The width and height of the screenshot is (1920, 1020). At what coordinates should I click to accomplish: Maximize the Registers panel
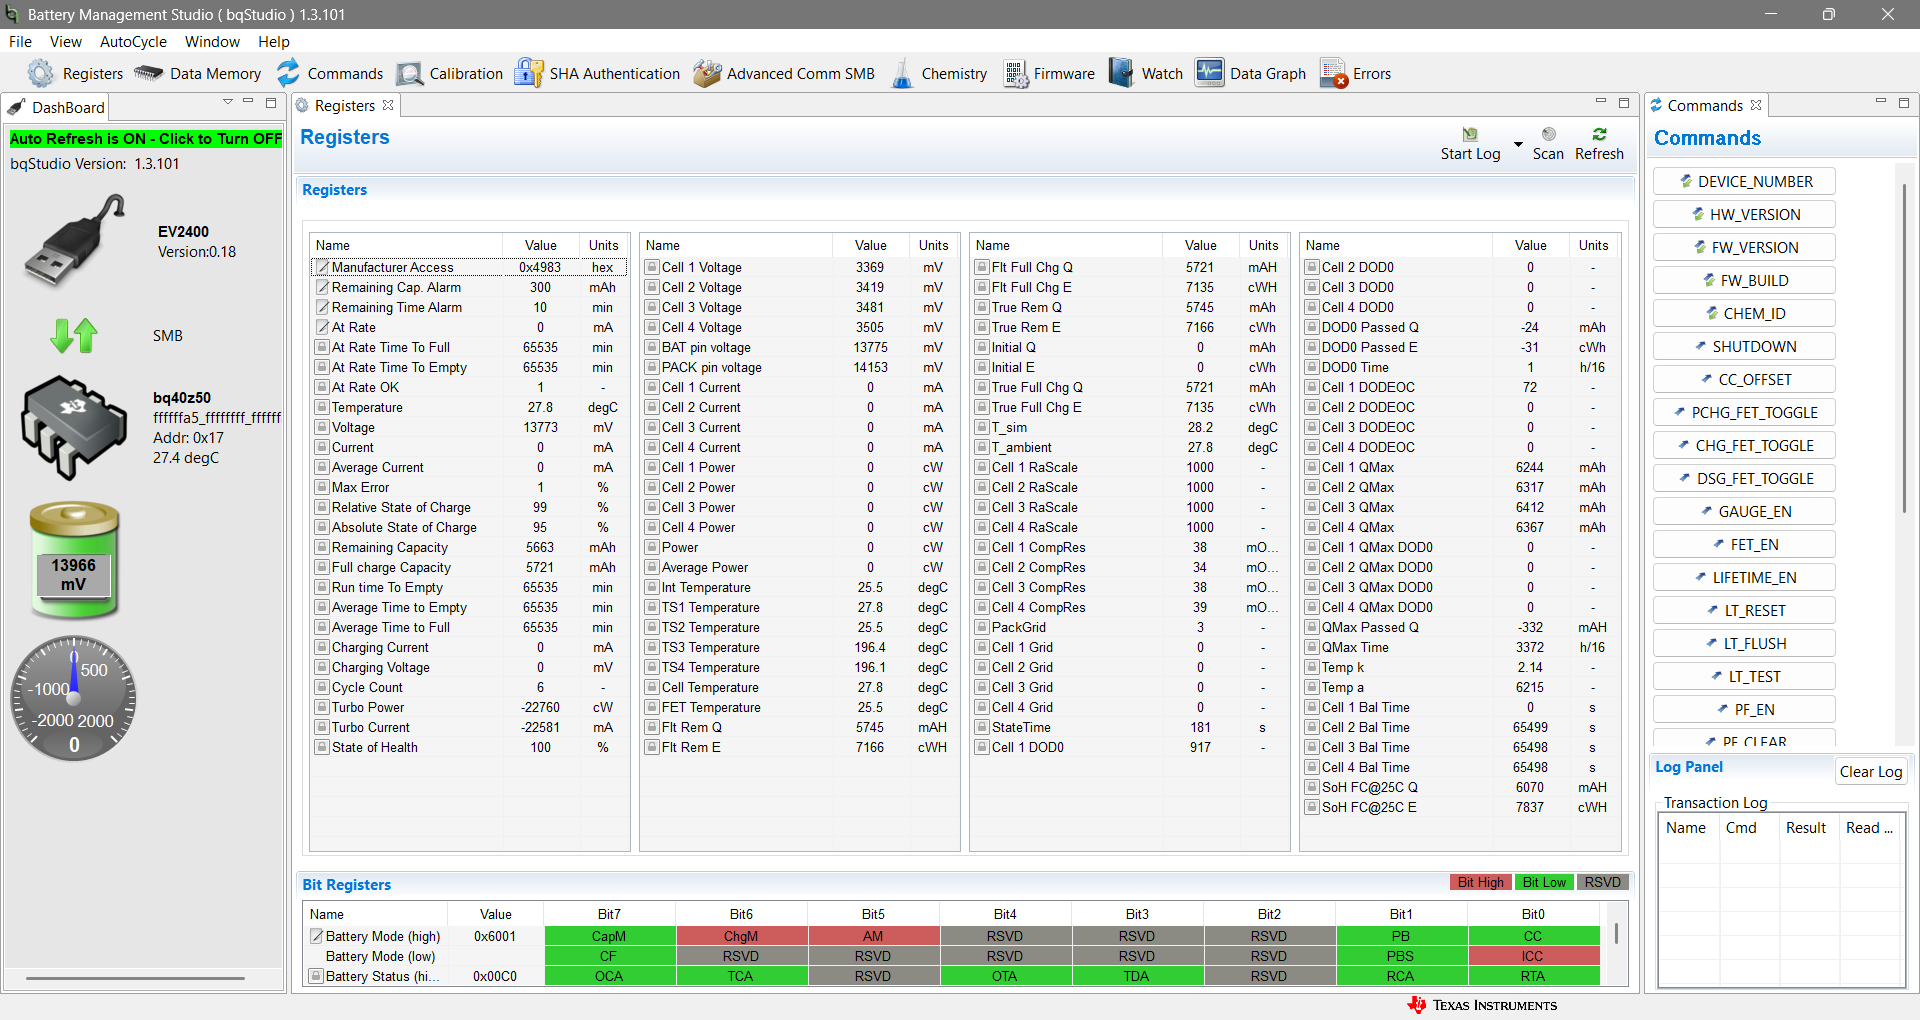coord(1624,102)
